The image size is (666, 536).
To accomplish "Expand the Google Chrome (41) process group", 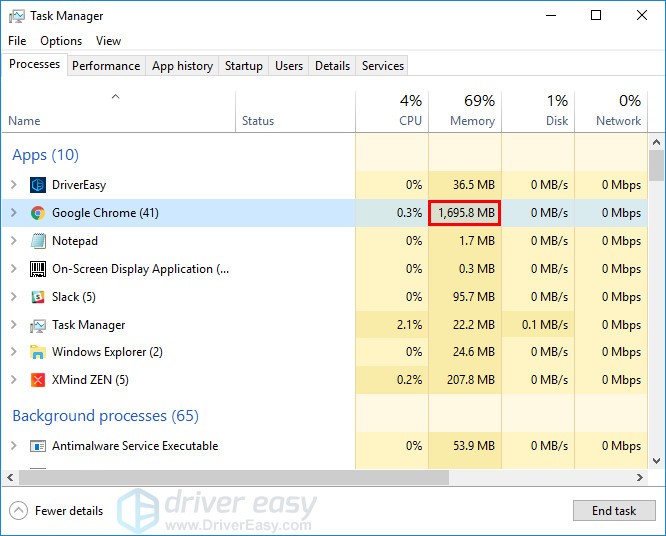I will click(14, 213).
